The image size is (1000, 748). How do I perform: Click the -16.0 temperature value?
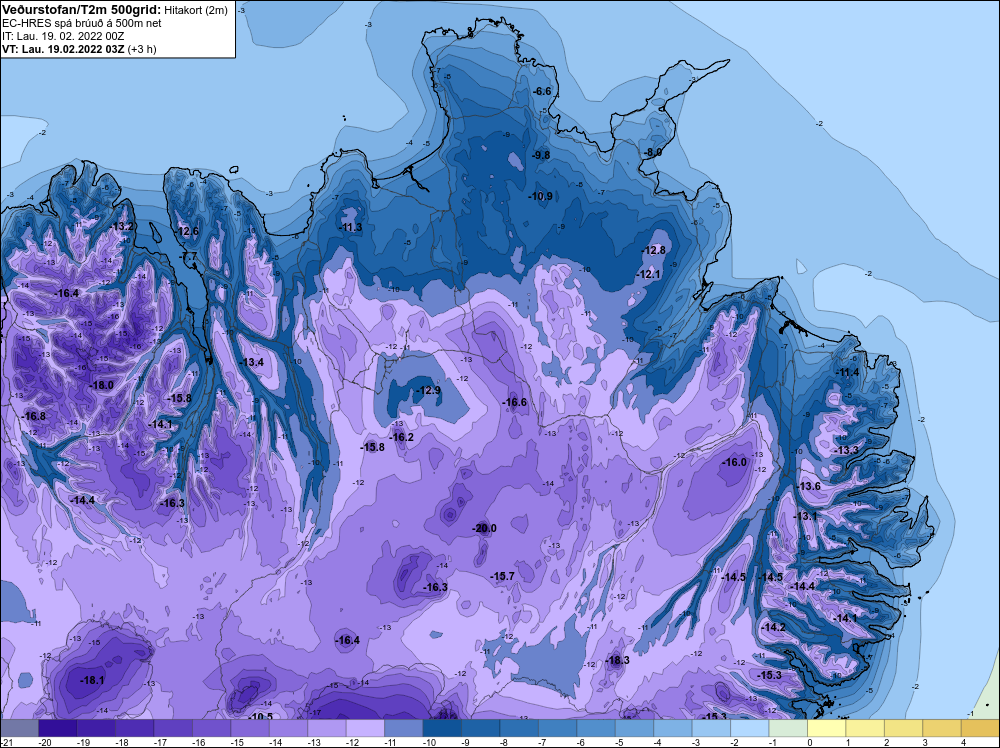734,462
